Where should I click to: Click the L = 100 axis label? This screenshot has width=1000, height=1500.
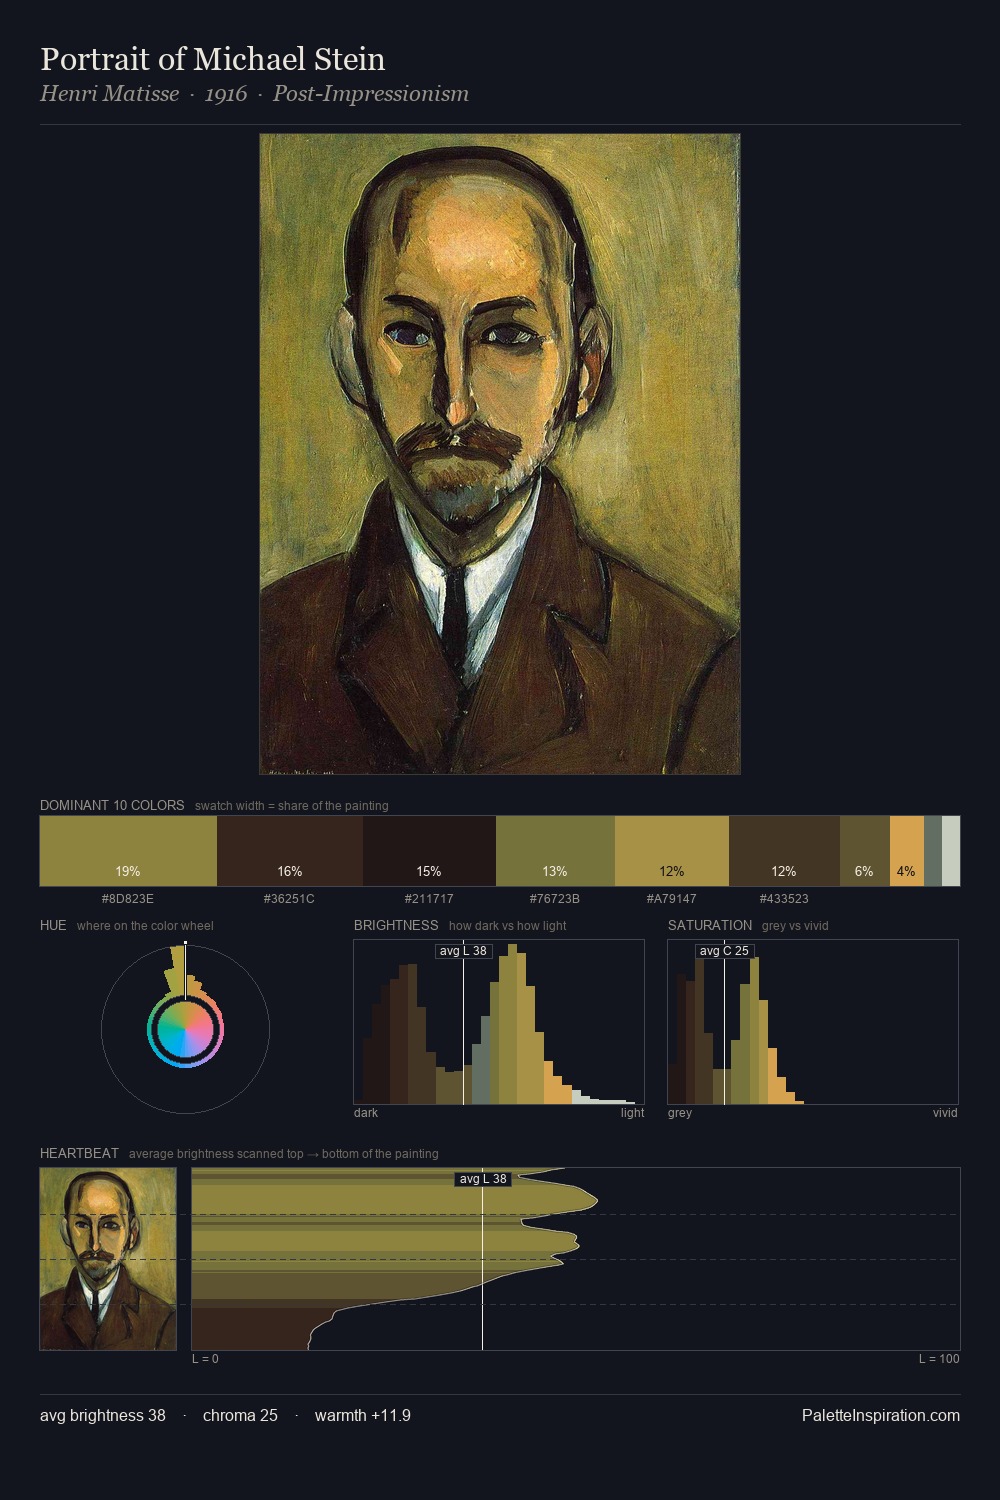[939, 1359]
